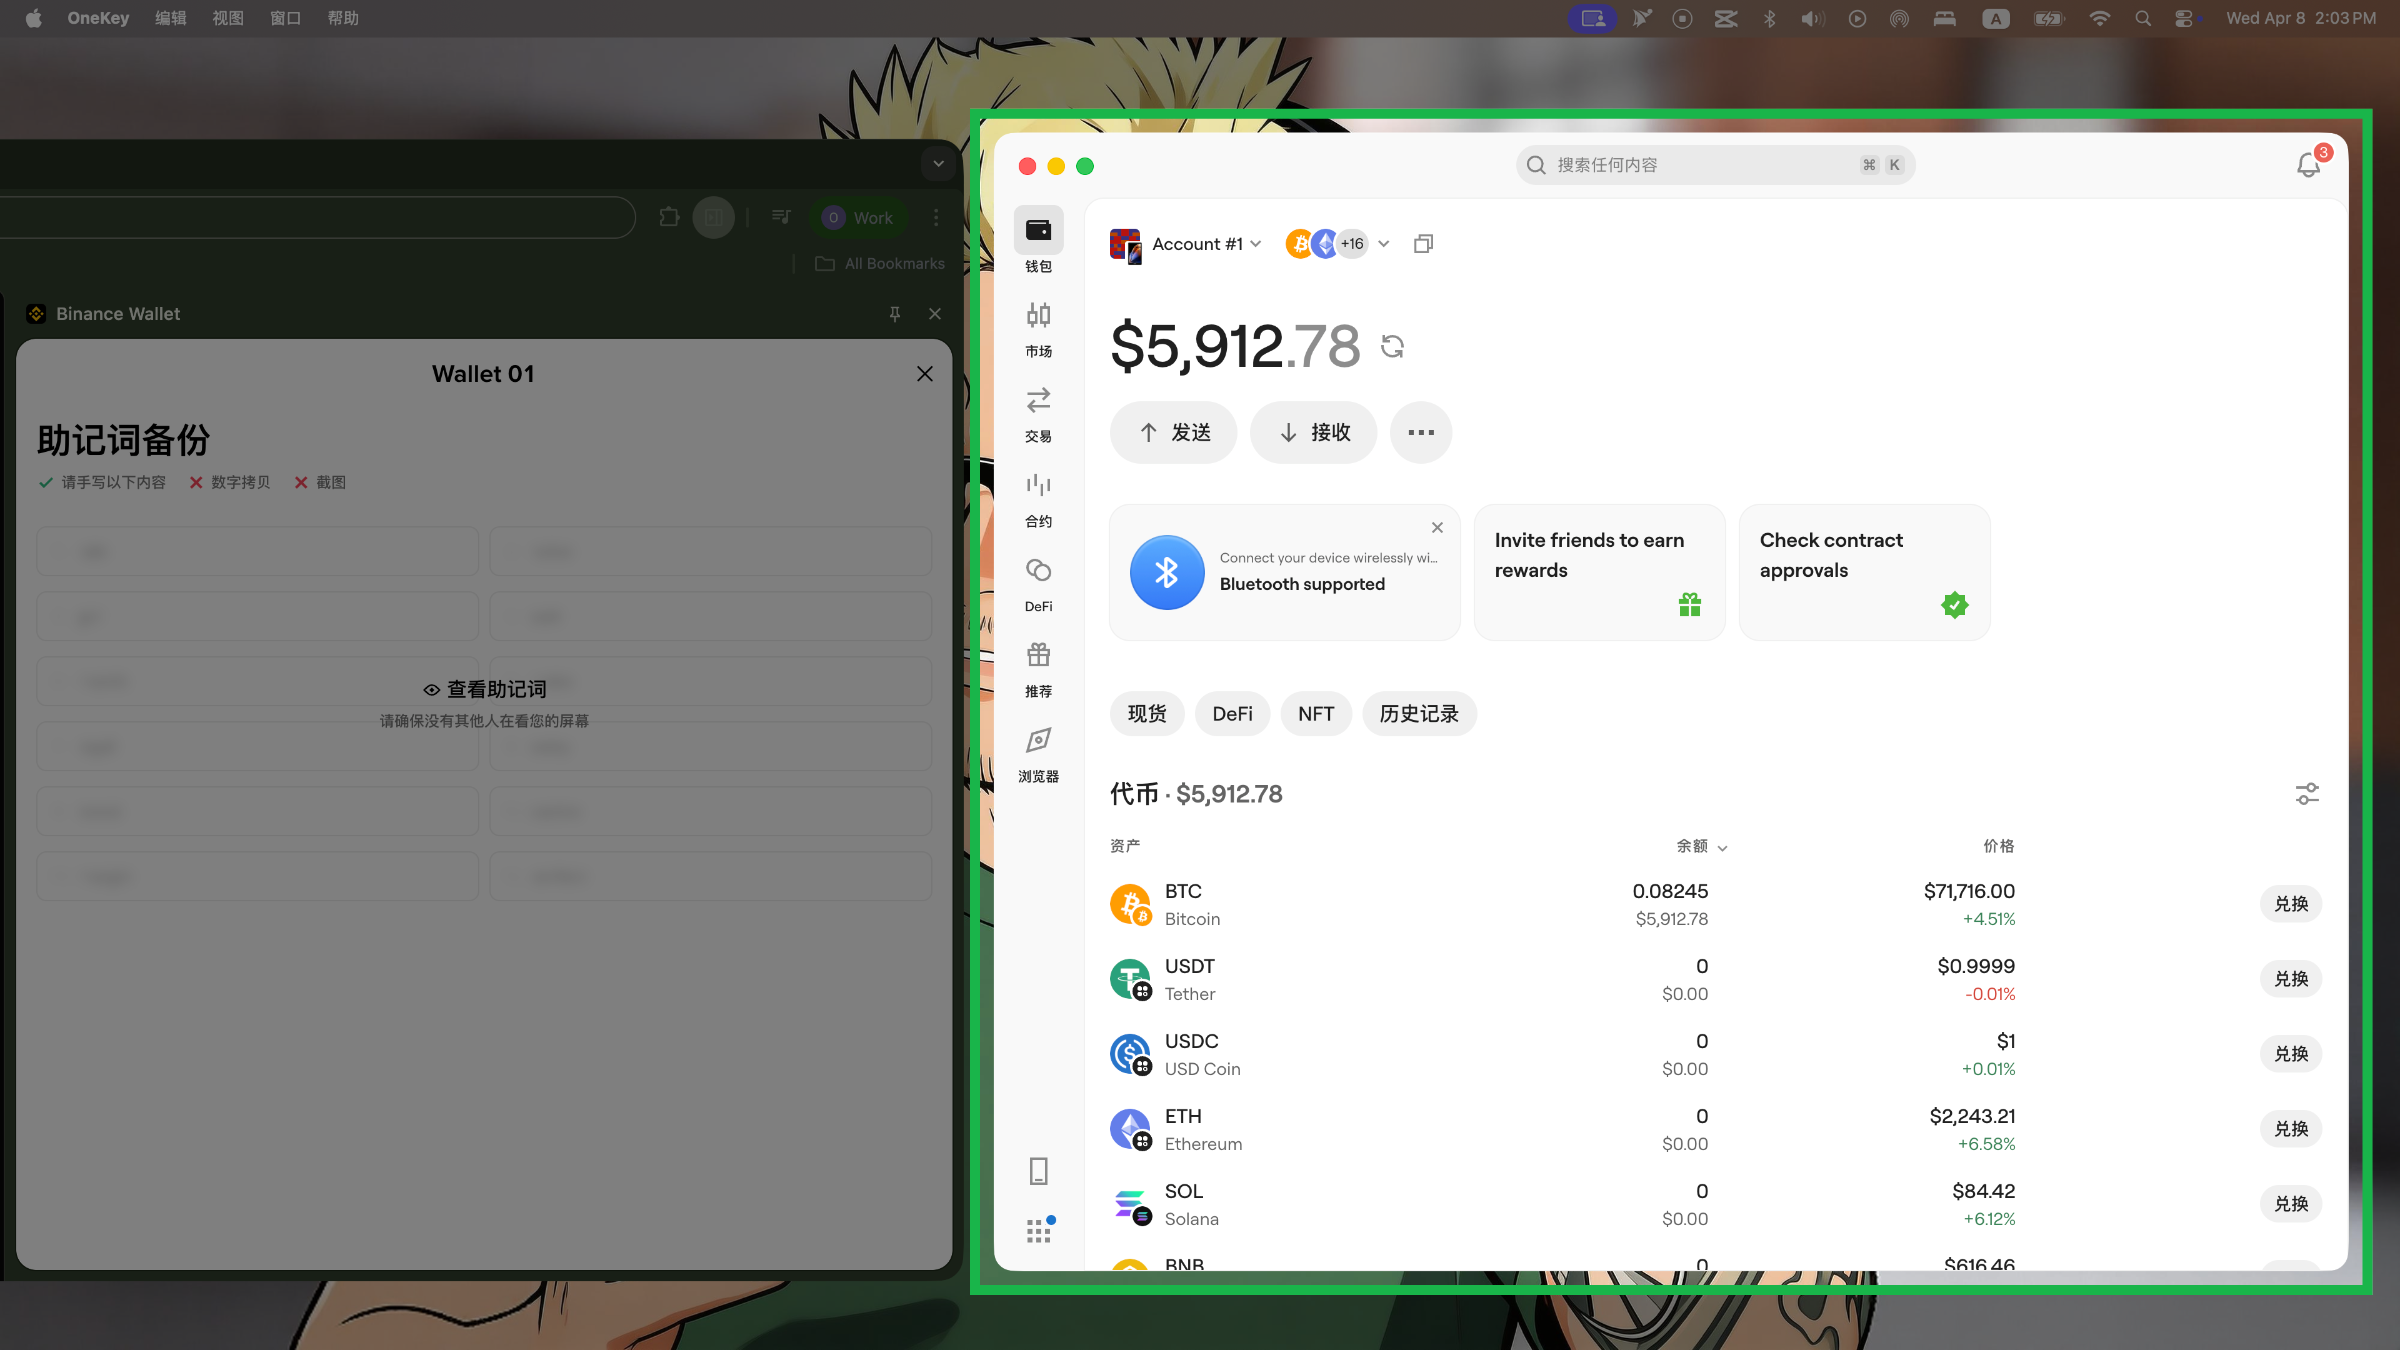The image size is (2400, 1350).
Task: Open the Contracts (合约) sidebar section
Action: [x=1038, y=500]
